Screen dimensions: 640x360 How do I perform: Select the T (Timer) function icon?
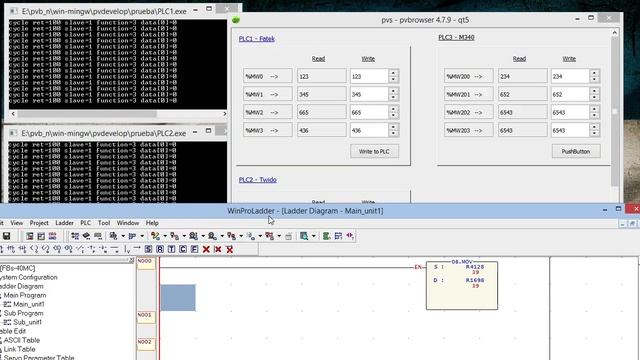[x=171, y=249]
